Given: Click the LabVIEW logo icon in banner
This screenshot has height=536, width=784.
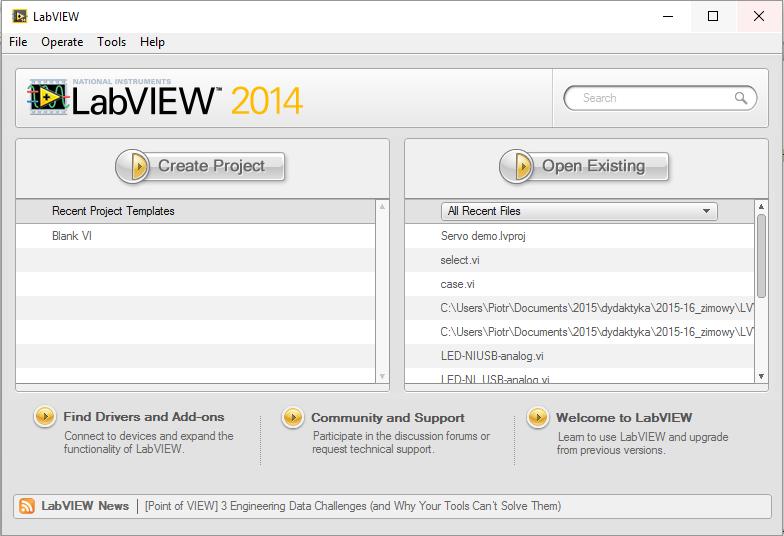Looking at the screenshot, I should 48,97.
